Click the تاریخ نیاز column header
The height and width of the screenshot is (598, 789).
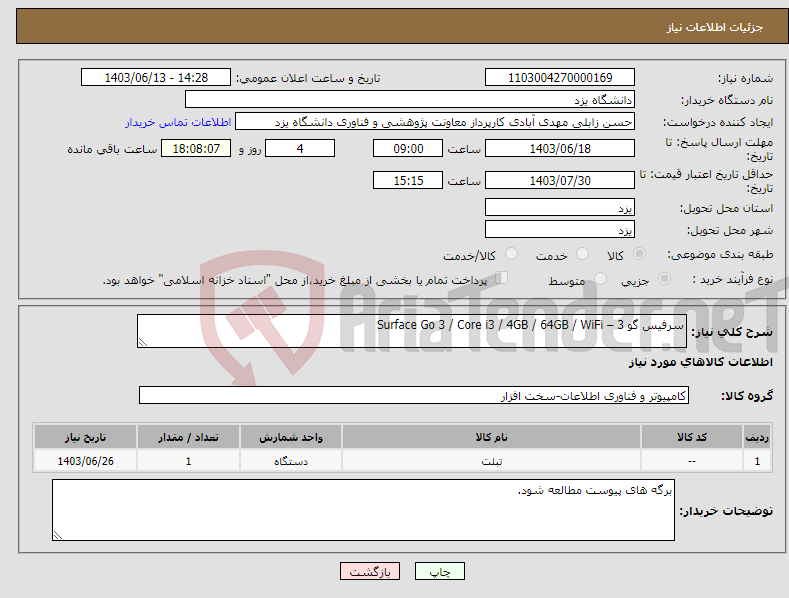86,437
